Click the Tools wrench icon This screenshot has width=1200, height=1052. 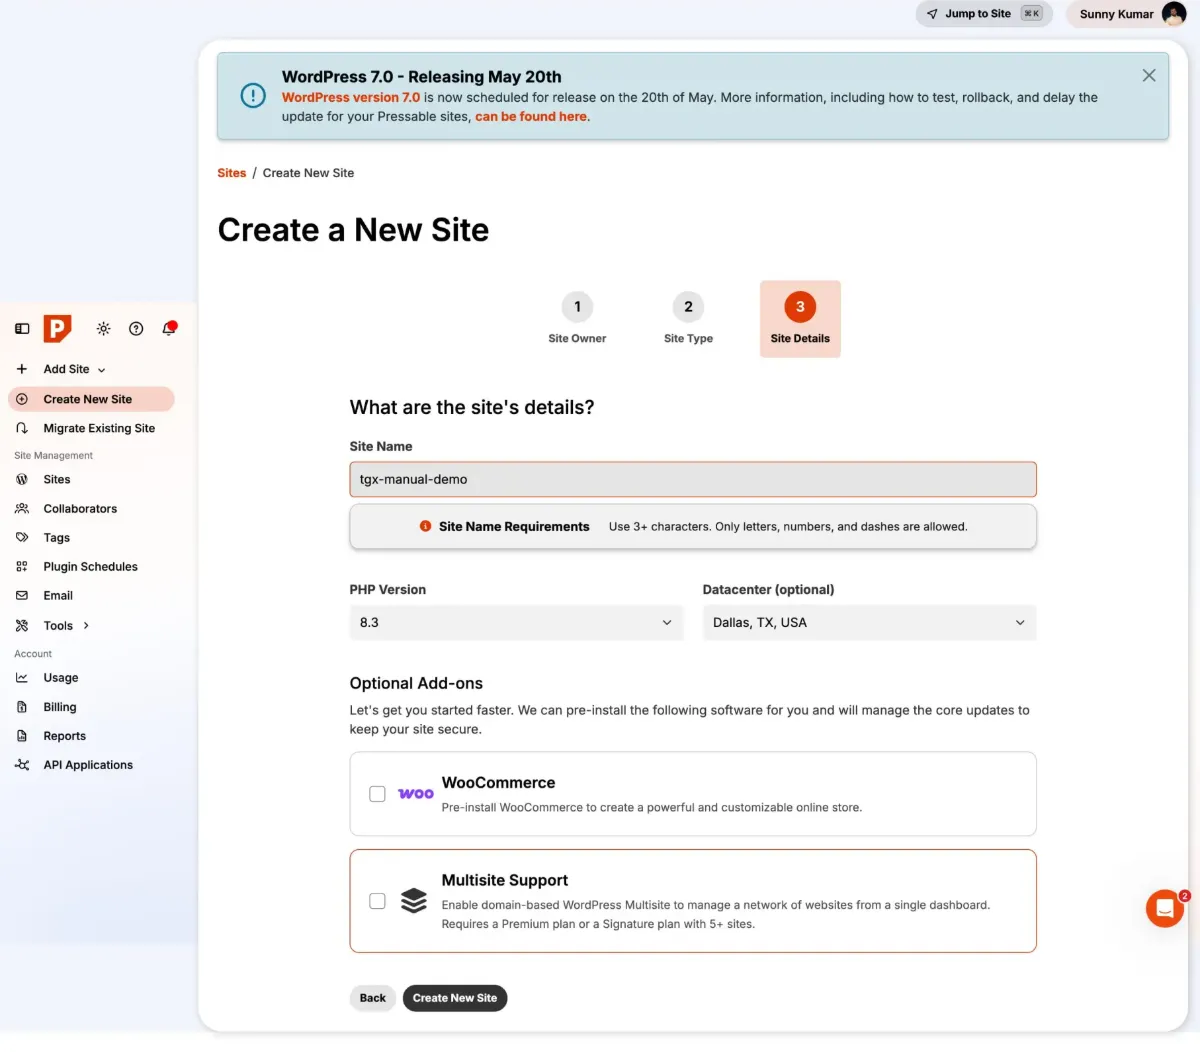22,626
